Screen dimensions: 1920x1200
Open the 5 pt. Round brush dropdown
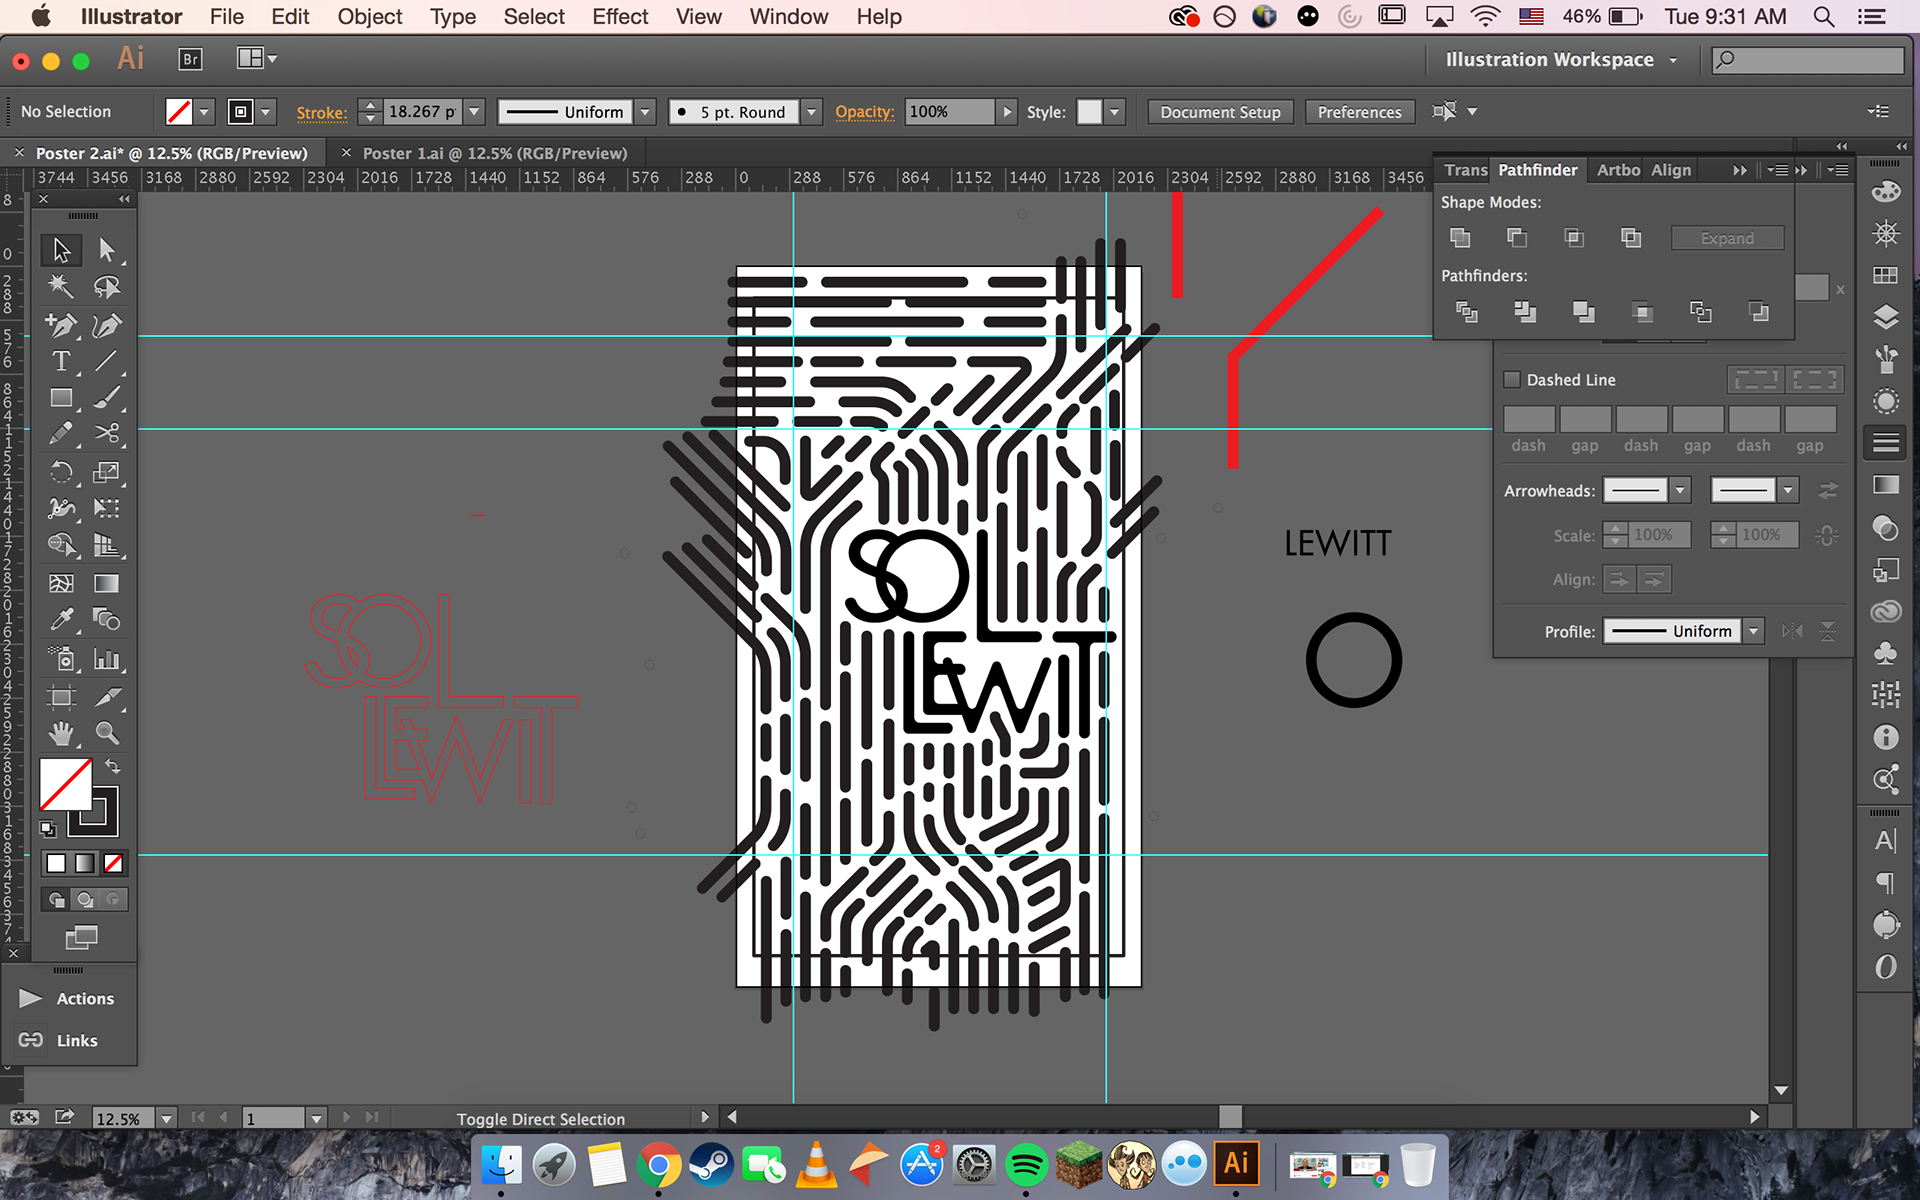coord(812,112)
